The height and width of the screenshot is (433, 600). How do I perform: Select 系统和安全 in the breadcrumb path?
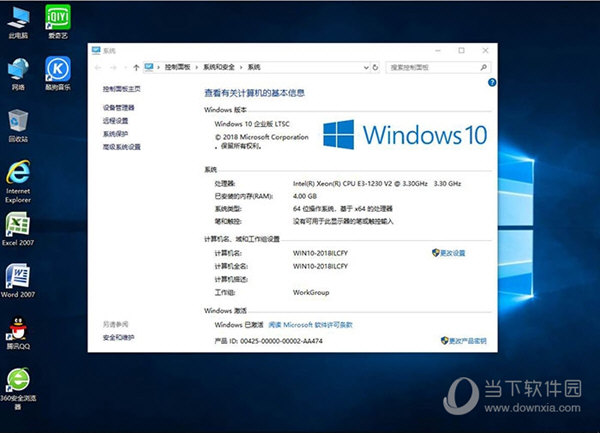point(219,67)
